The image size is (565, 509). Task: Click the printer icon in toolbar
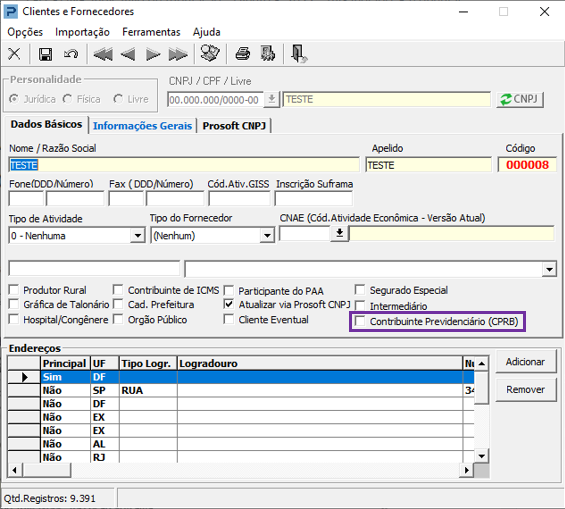[x=243, y=54]
